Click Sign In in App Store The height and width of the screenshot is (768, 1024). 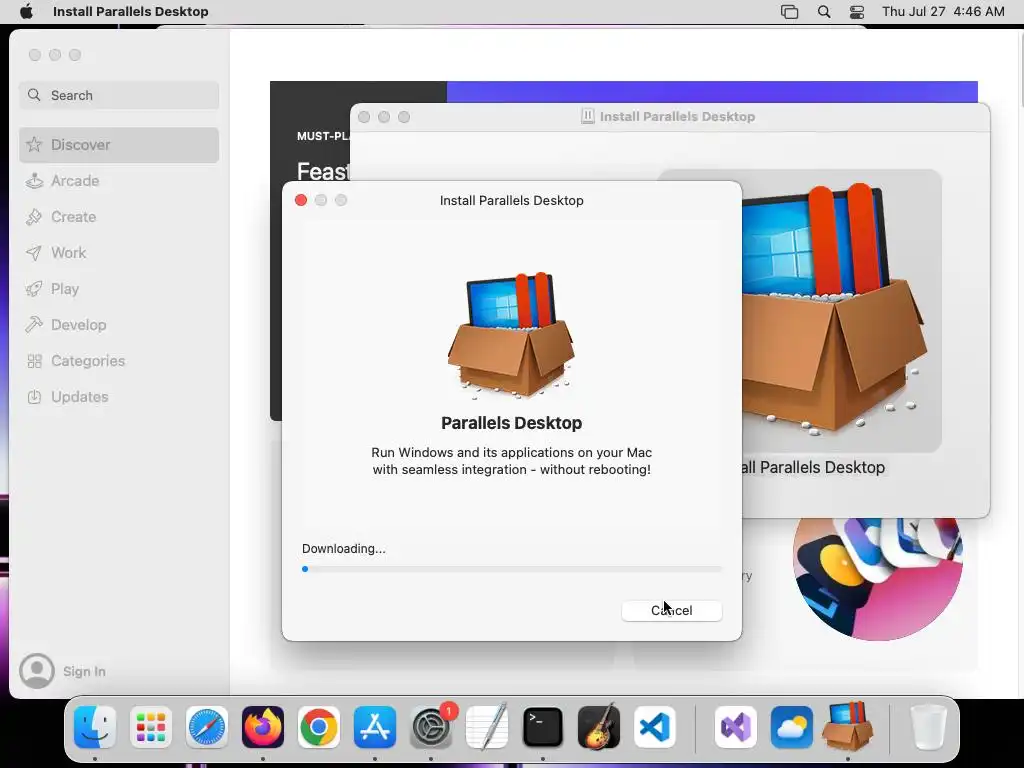(x=84, y=671)
